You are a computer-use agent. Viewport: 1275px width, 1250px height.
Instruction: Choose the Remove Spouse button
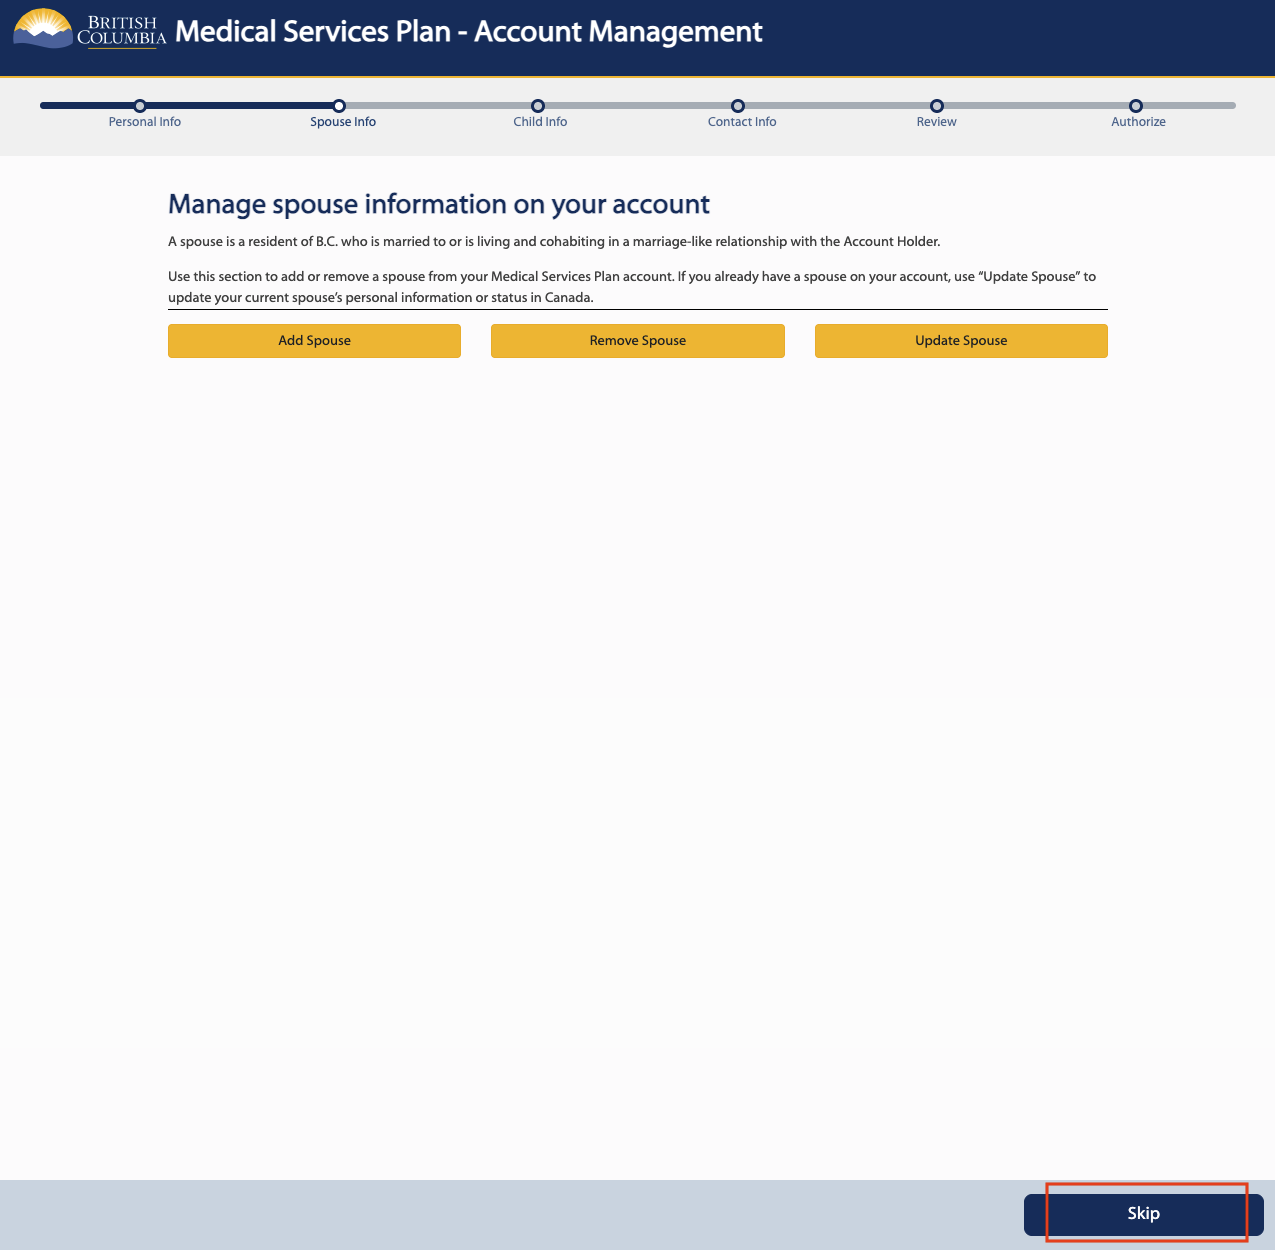[638, 341]
